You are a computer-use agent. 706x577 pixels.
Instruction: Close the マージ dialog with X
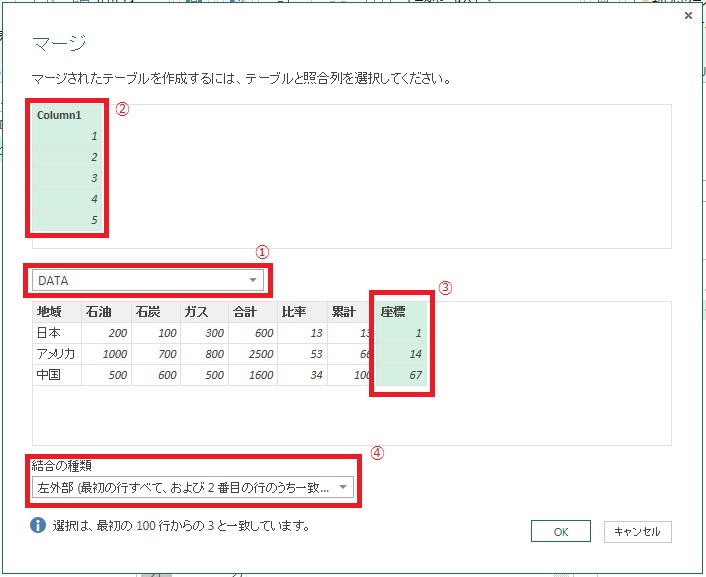[x=688, y=16]
